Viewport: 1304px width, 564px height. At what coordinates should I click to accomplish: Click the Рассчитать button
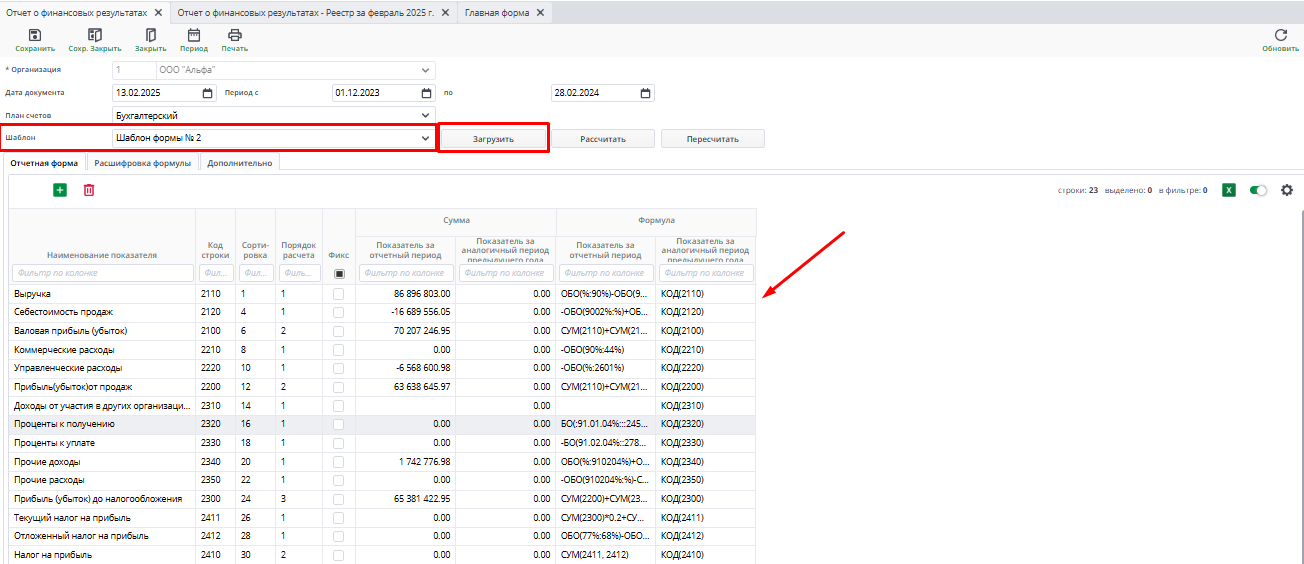pyautogui.click(x=603, y=139)
